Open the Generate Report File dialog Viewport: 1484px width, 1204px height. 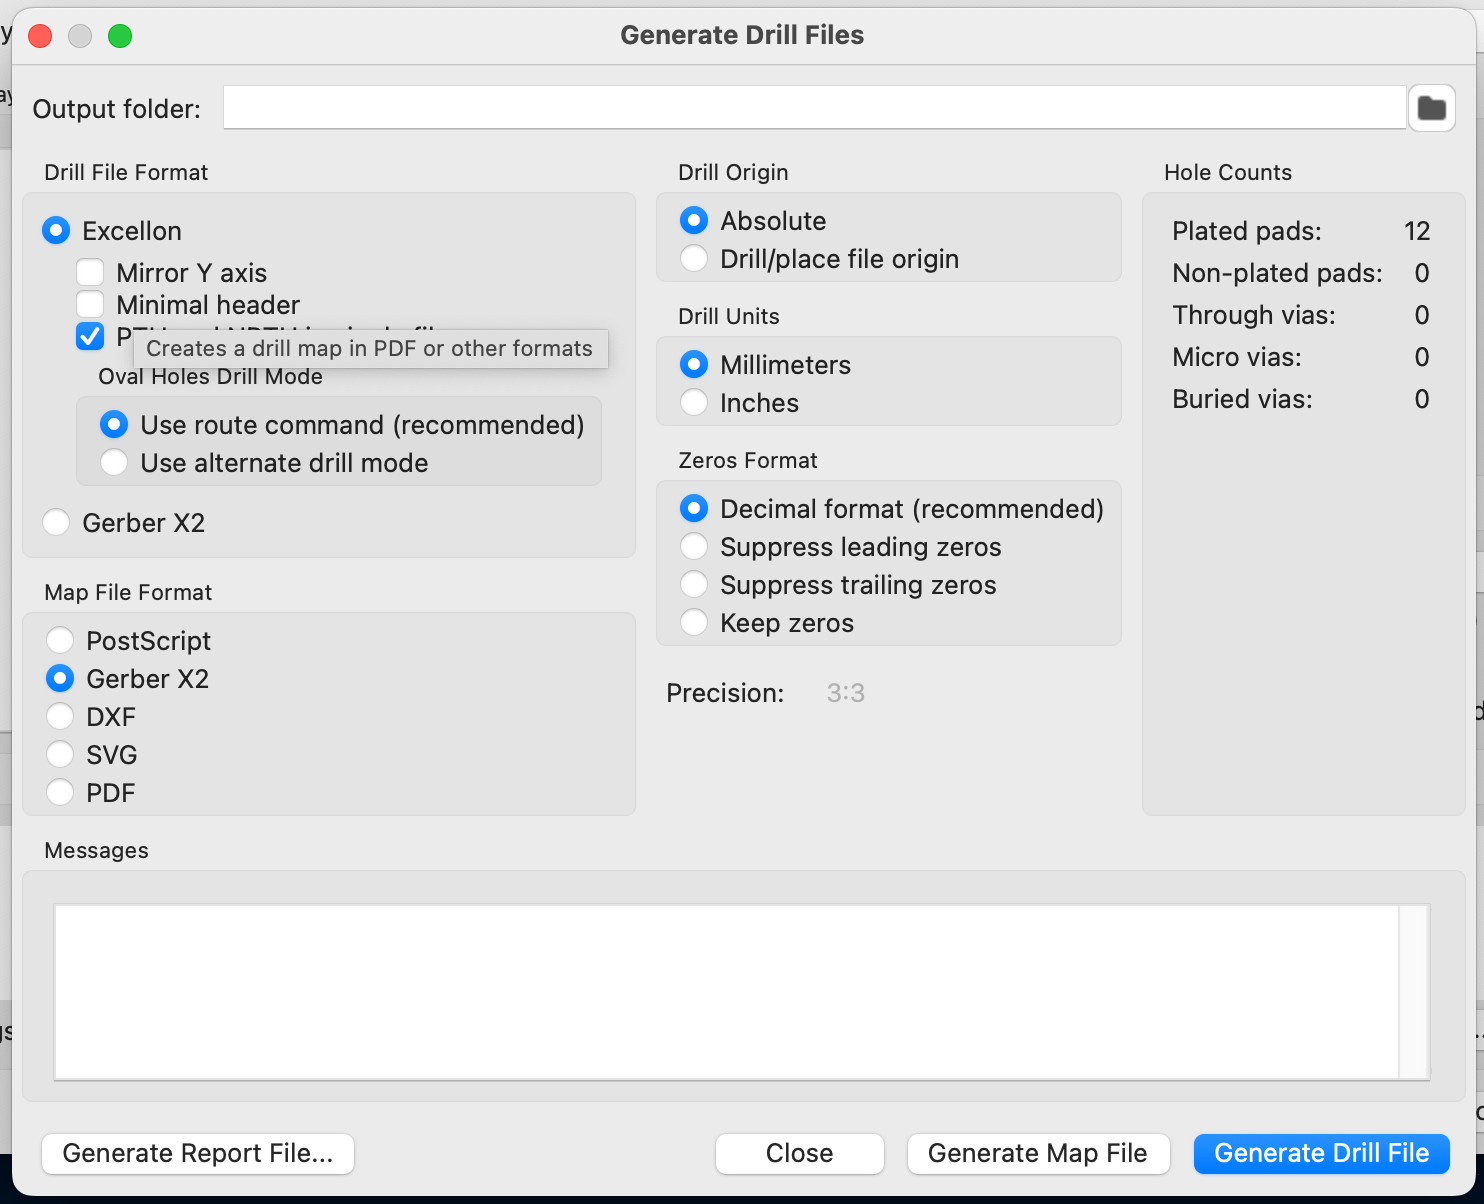pyautogui.click(x=198, y=1153)
